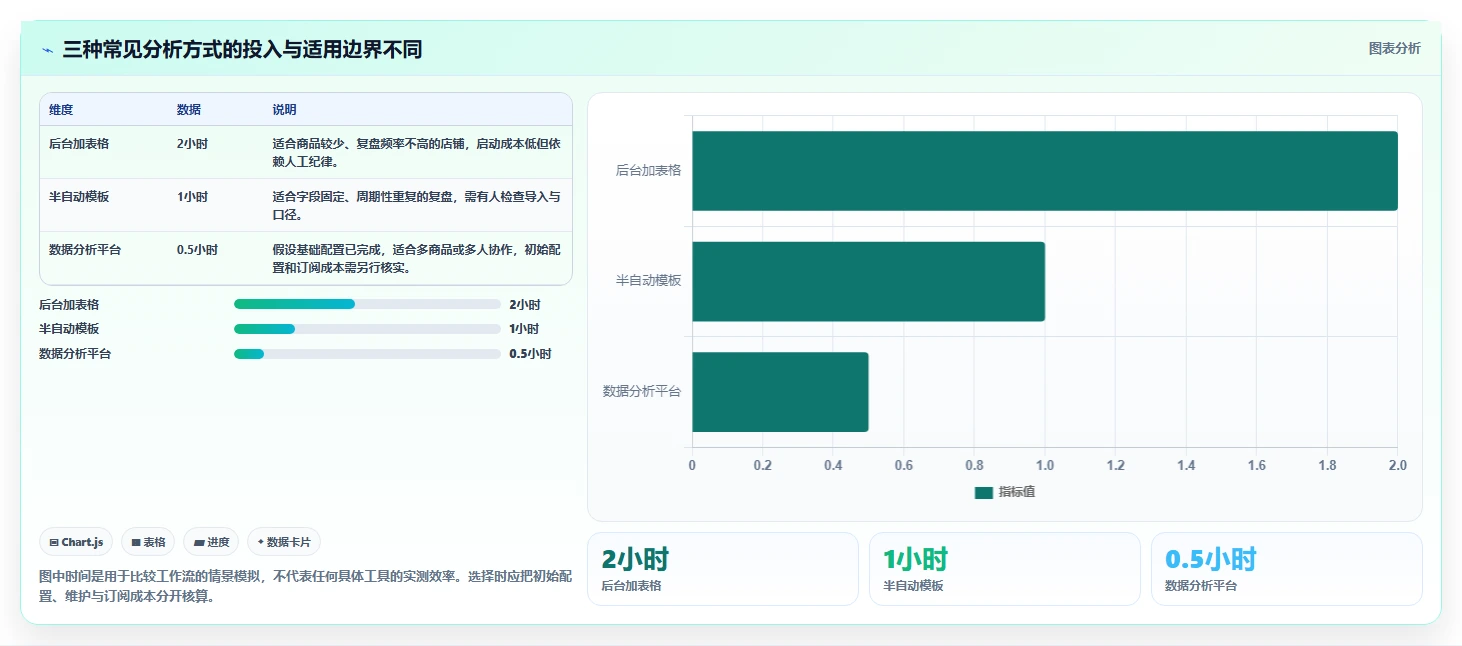Click the footnote starting 图中时间是用于比较
Image resolution: width=1462 pixels, height=646 pixels.
click(306, 587)
